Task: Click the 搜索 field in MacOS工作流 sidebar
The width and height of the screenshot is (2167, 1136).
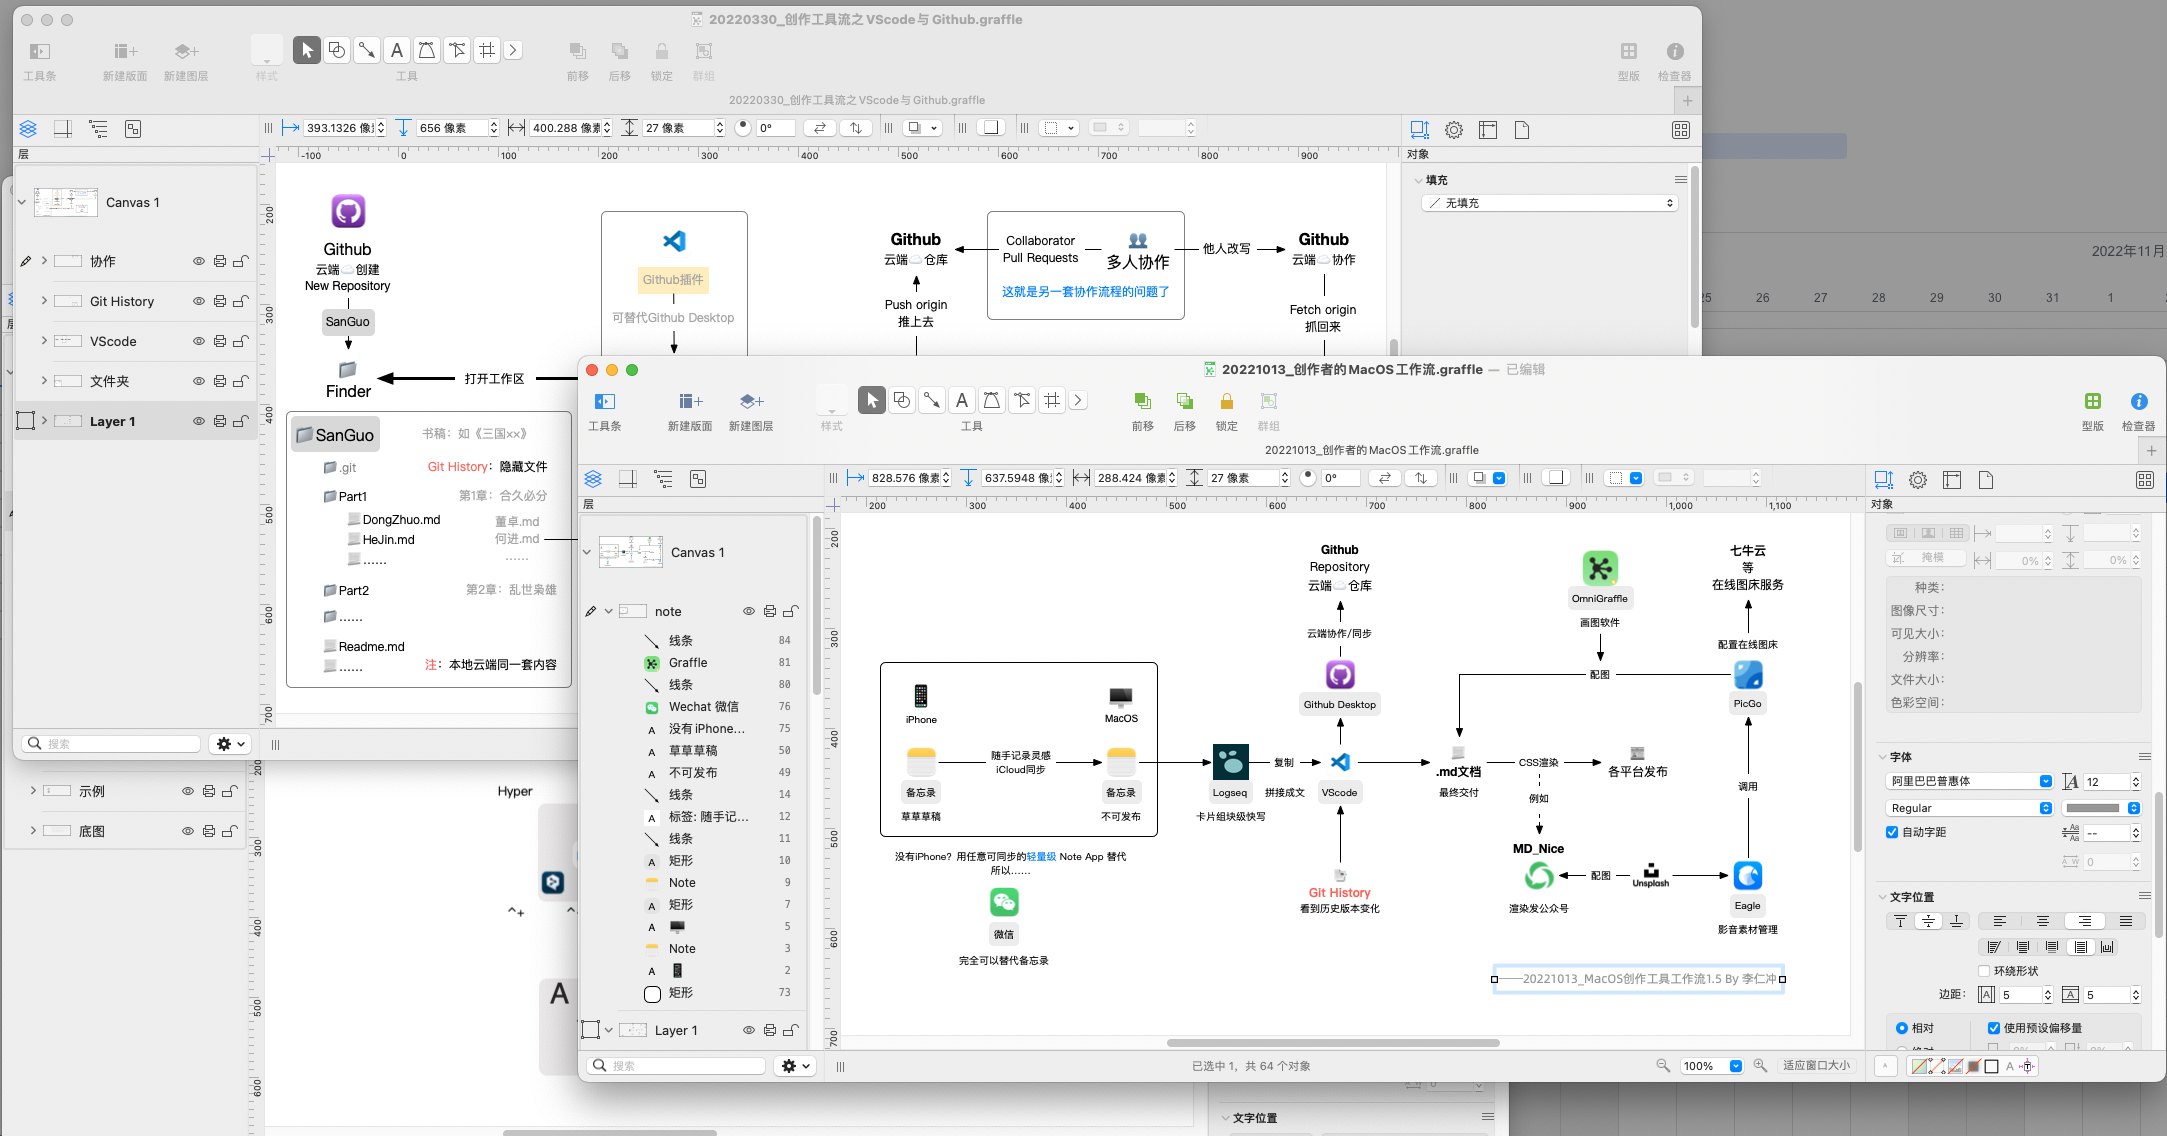Action: click(678, 1066)
